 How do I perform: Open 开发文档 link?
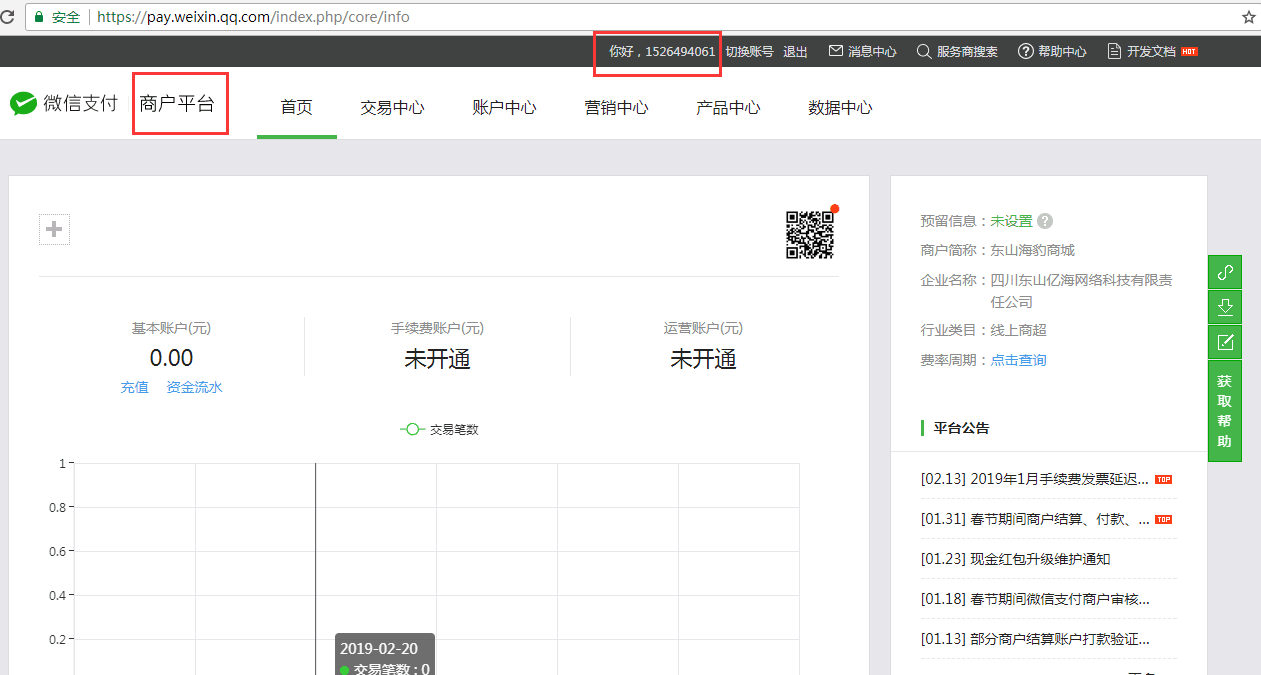pyautogui.click(x=1151, y=51)
